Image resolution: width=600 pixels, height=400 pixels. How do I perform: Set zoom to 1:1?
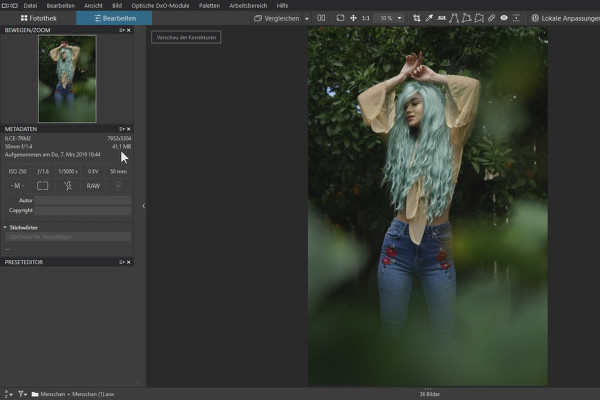coord(366,18)
